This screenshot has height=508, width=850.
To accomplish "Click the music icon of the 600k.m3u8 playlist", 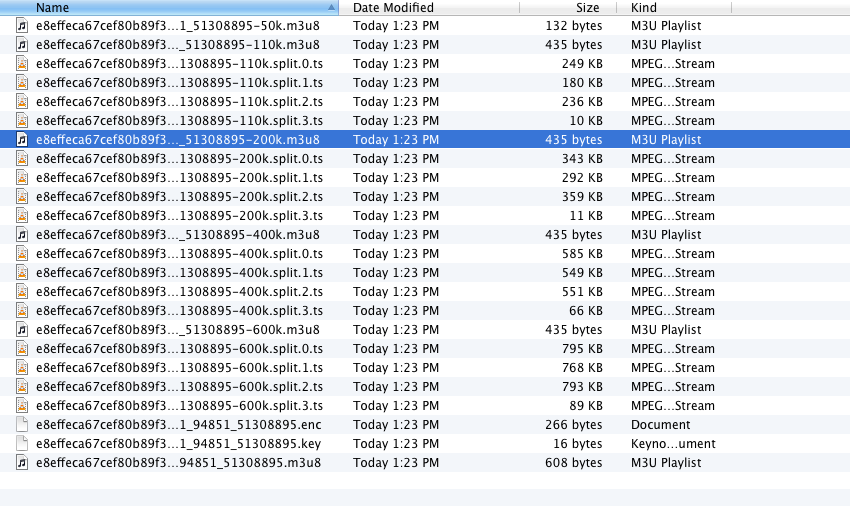I will 22,330.
